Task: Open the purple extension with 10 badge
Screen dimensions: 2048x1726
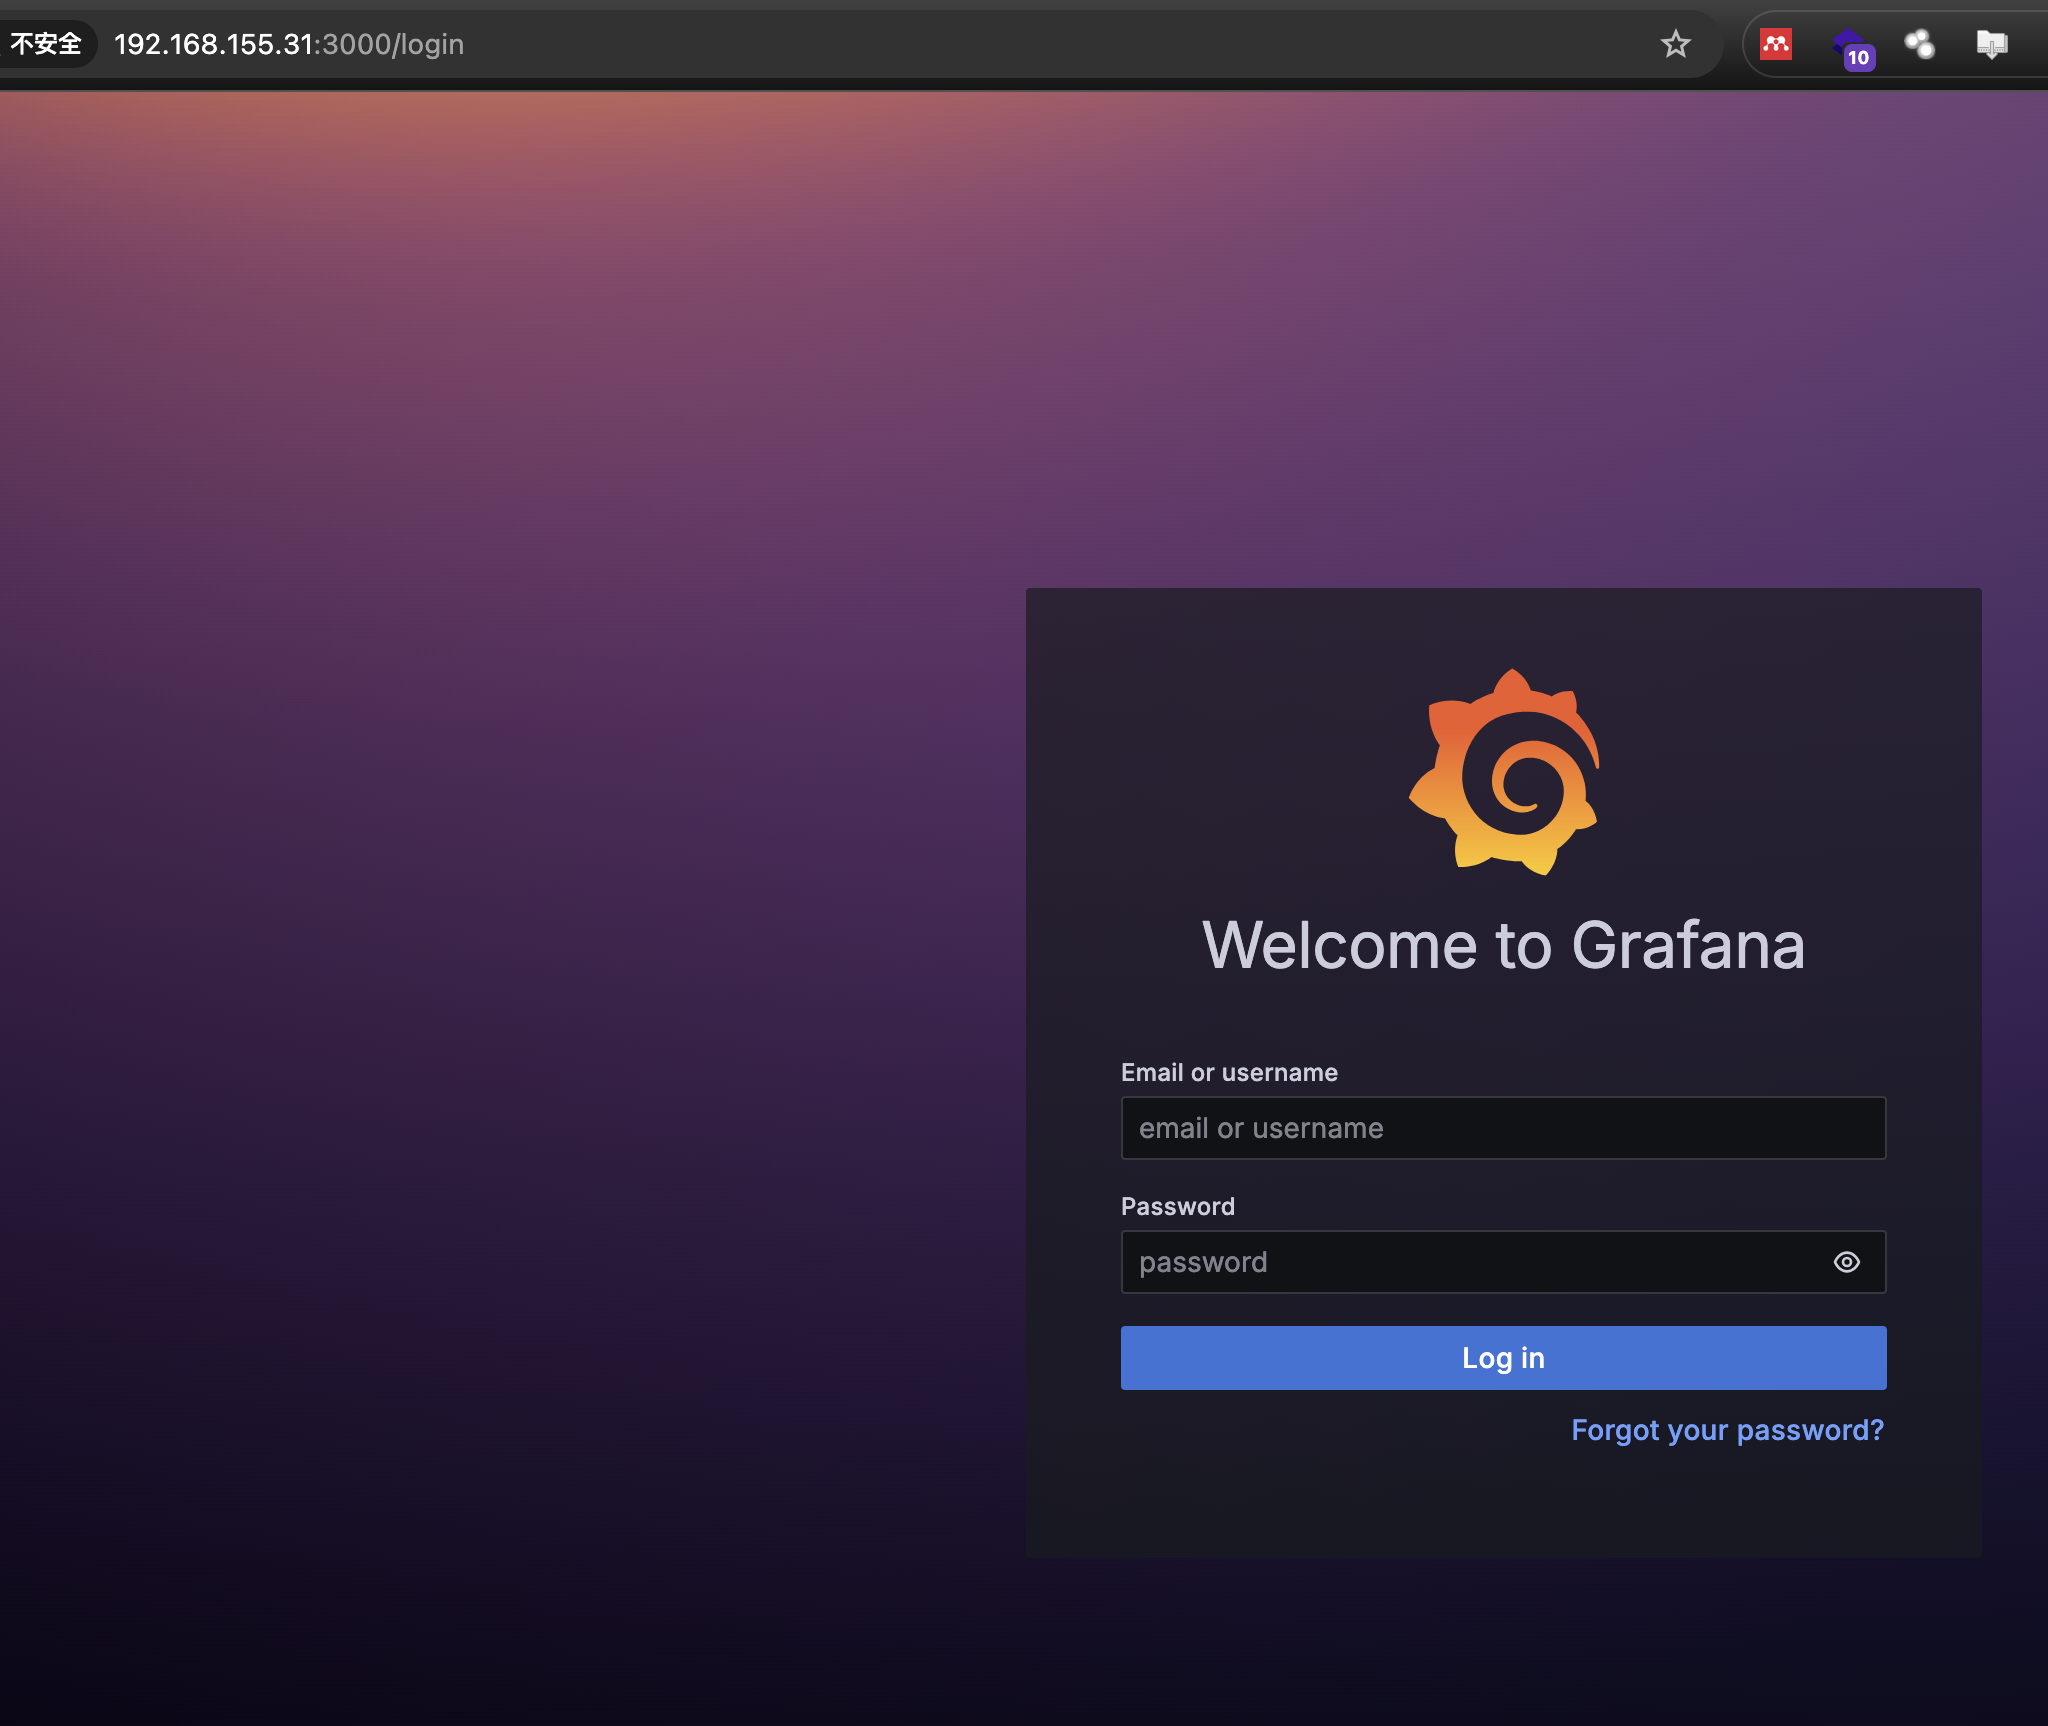Action: 1849,47
